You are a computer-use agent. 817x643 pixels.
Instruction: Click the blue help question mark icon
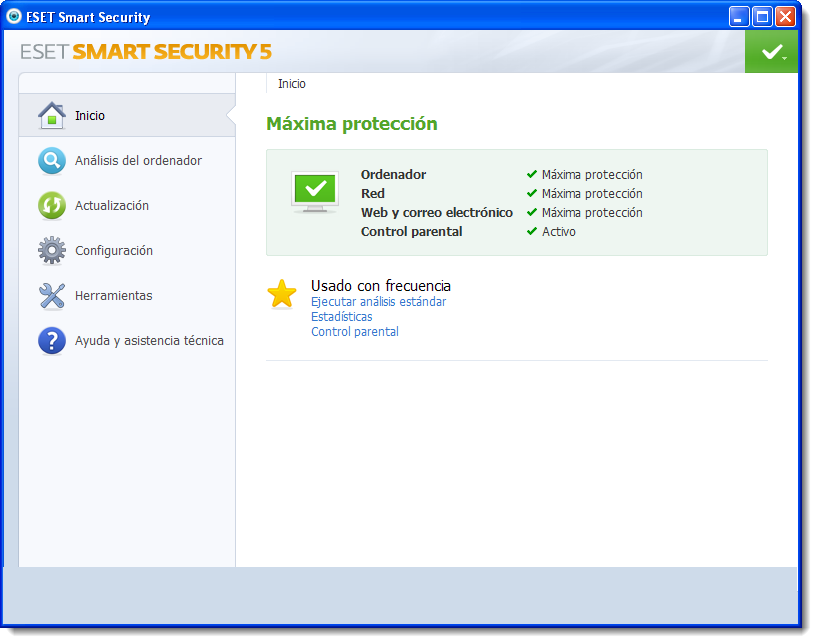point(52,341)
